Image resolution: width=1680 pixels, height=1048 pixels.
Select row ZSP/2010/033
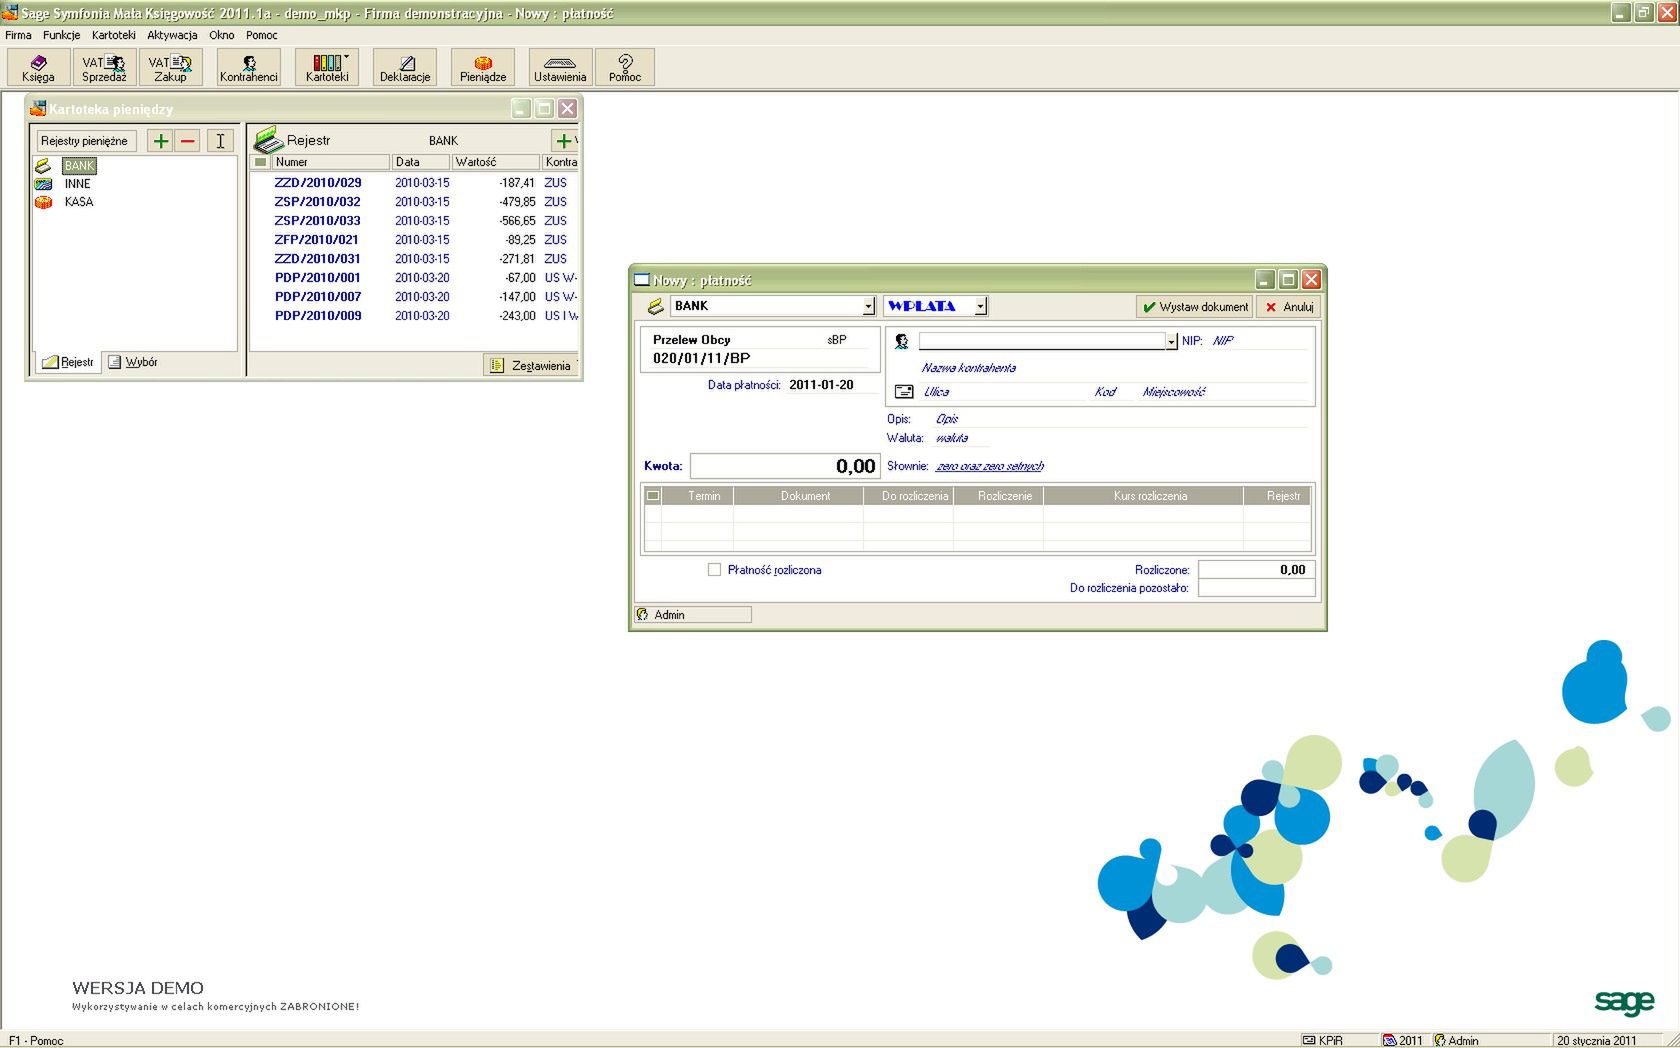(x=414, y=221)
